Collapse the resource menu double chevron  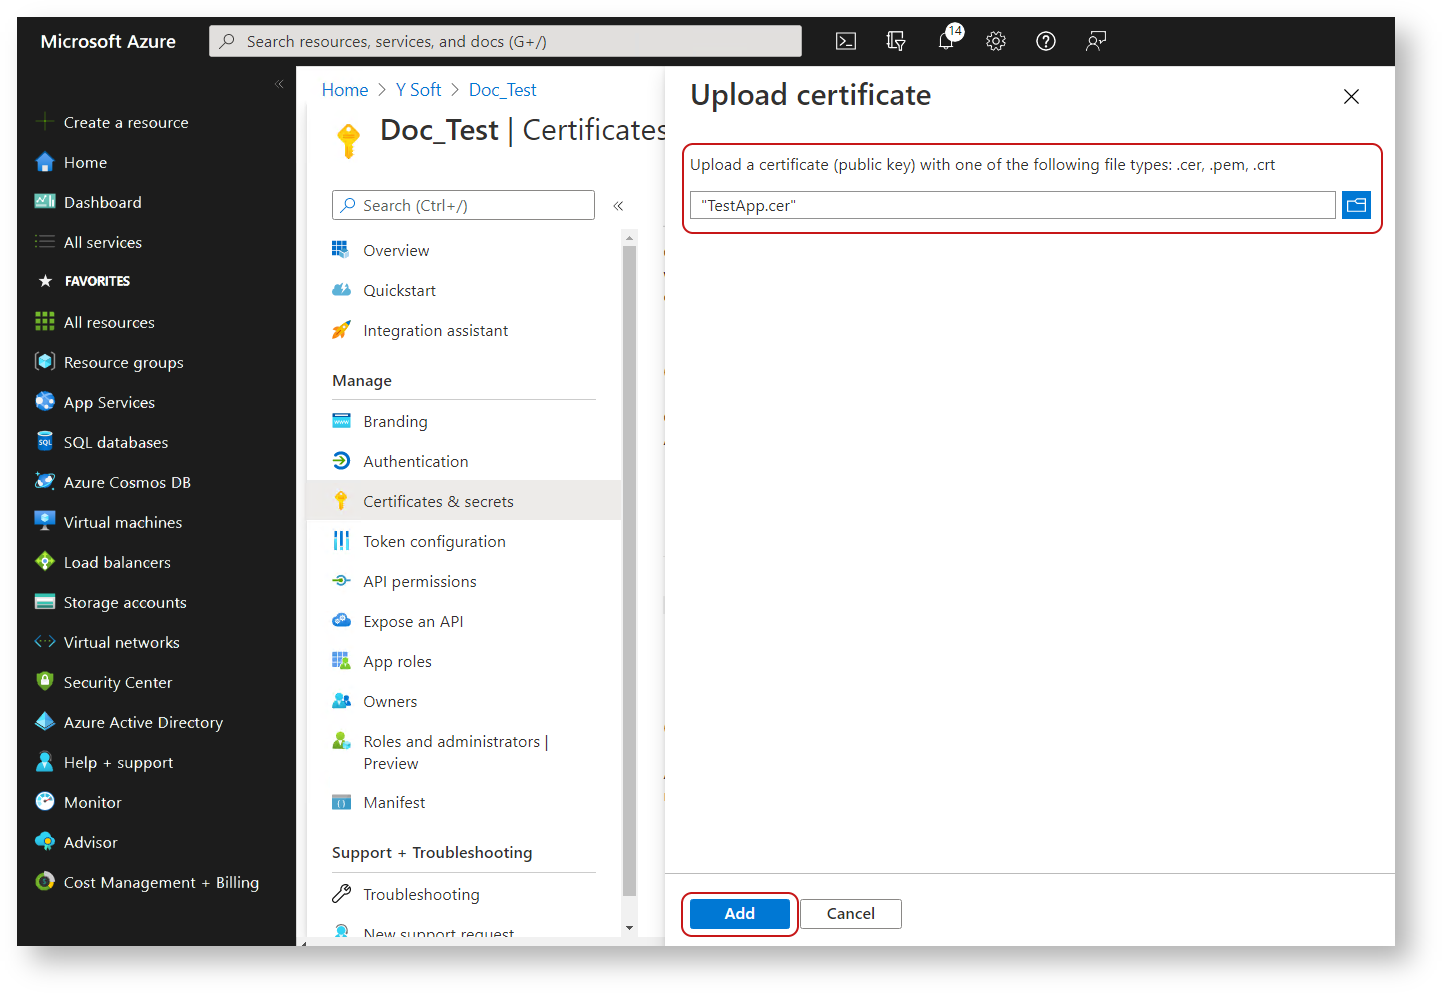click(x=618, y=205)
